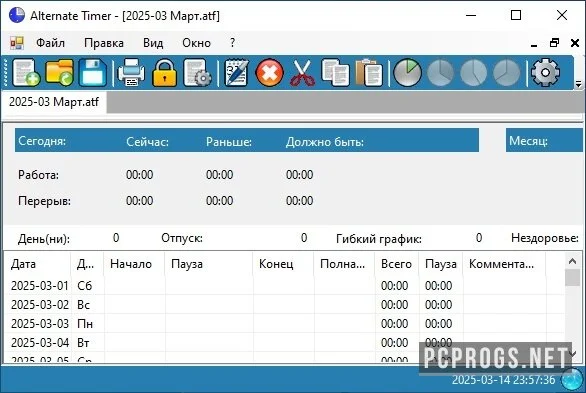
Task: Edit entry with notepad and pen icon
Action: coord(236,72)
